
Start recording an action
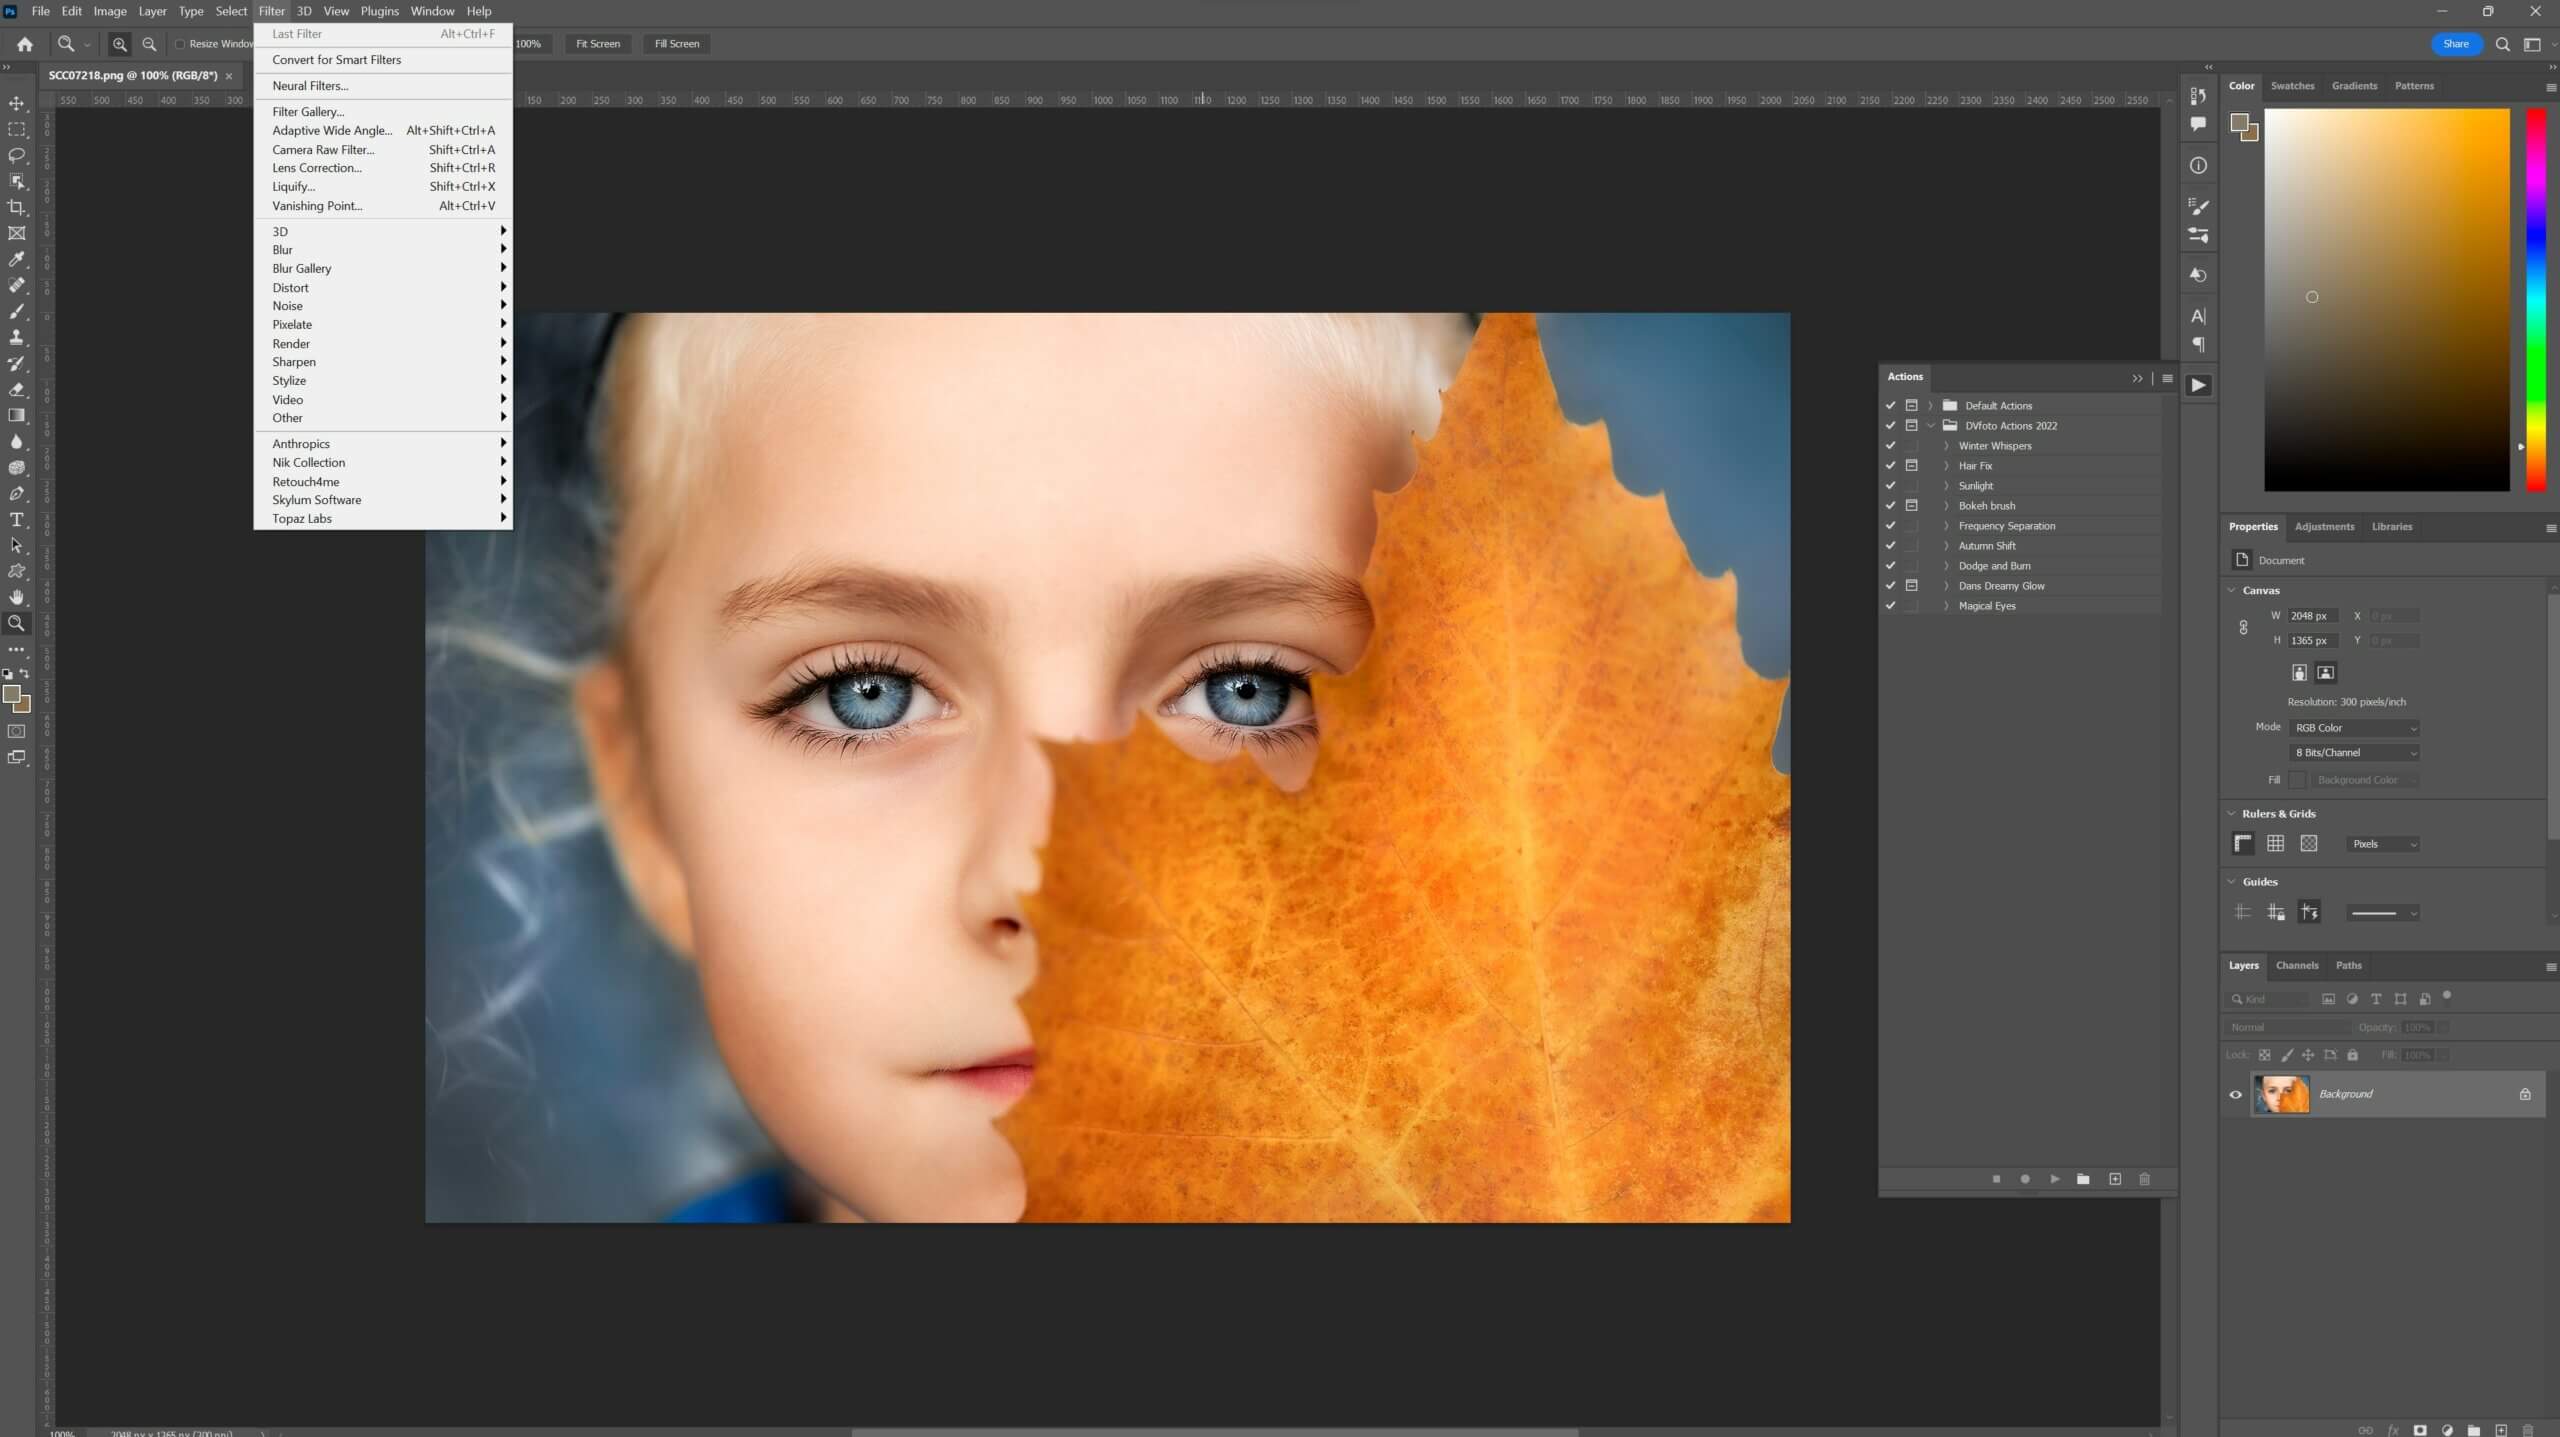click(x=2025, y=1179)
